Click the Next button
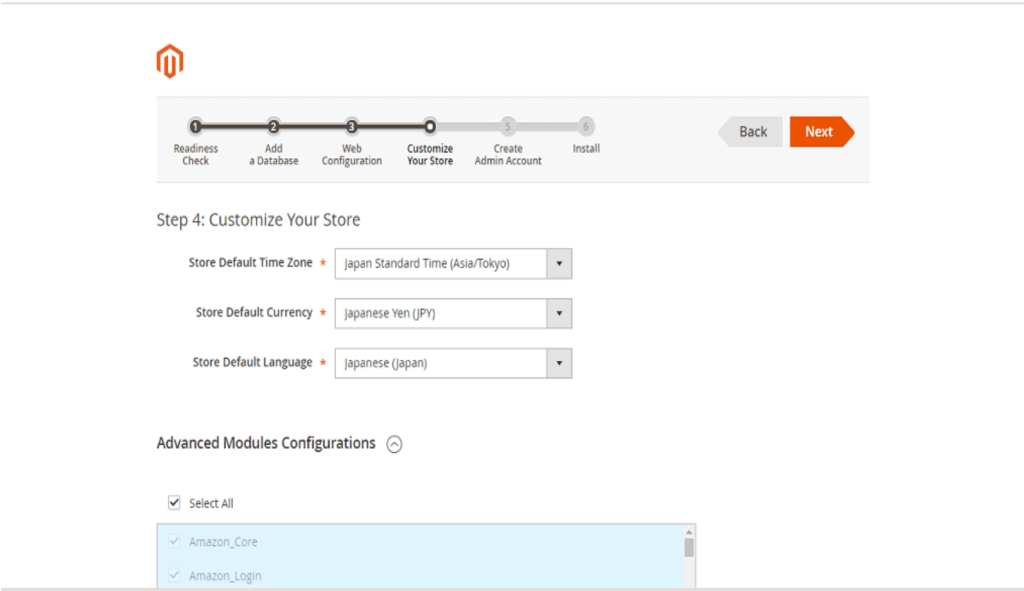 click(x=820, y=132)
